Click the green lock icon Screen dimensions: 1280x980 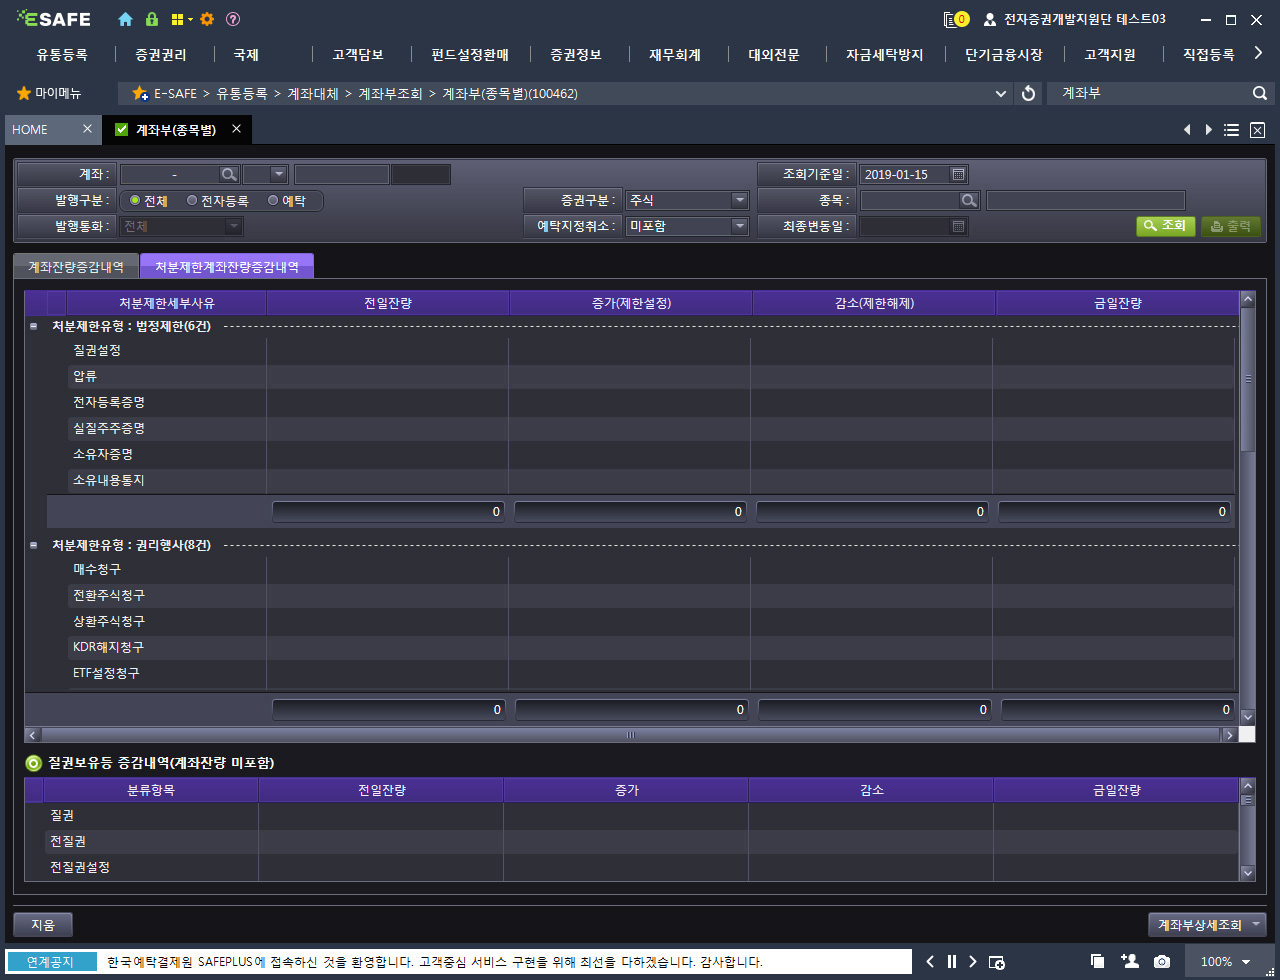[x=152, y=19]
